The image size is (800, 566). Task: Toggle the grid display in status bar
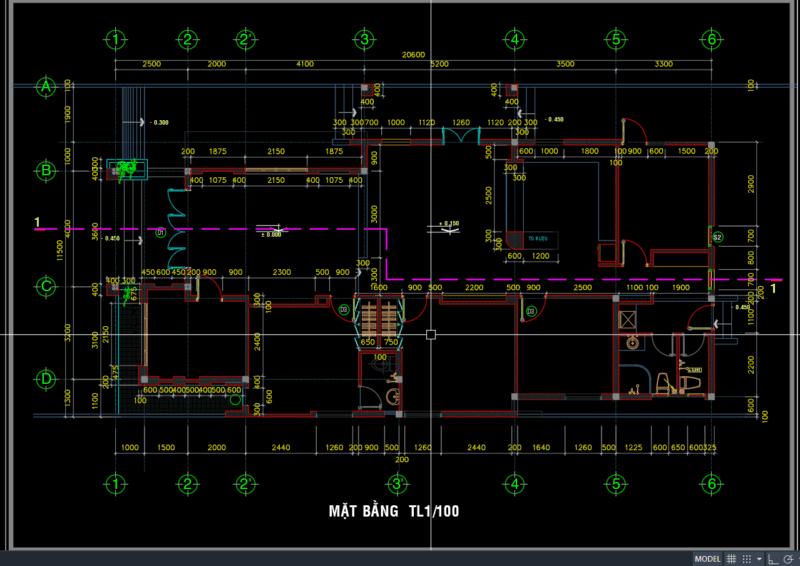point(732,558)
